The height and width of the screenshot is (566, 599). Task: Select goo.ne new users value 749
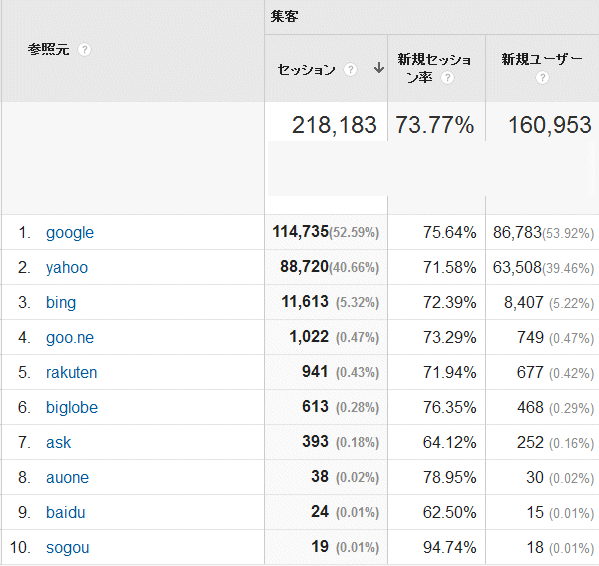coord(530,338)
